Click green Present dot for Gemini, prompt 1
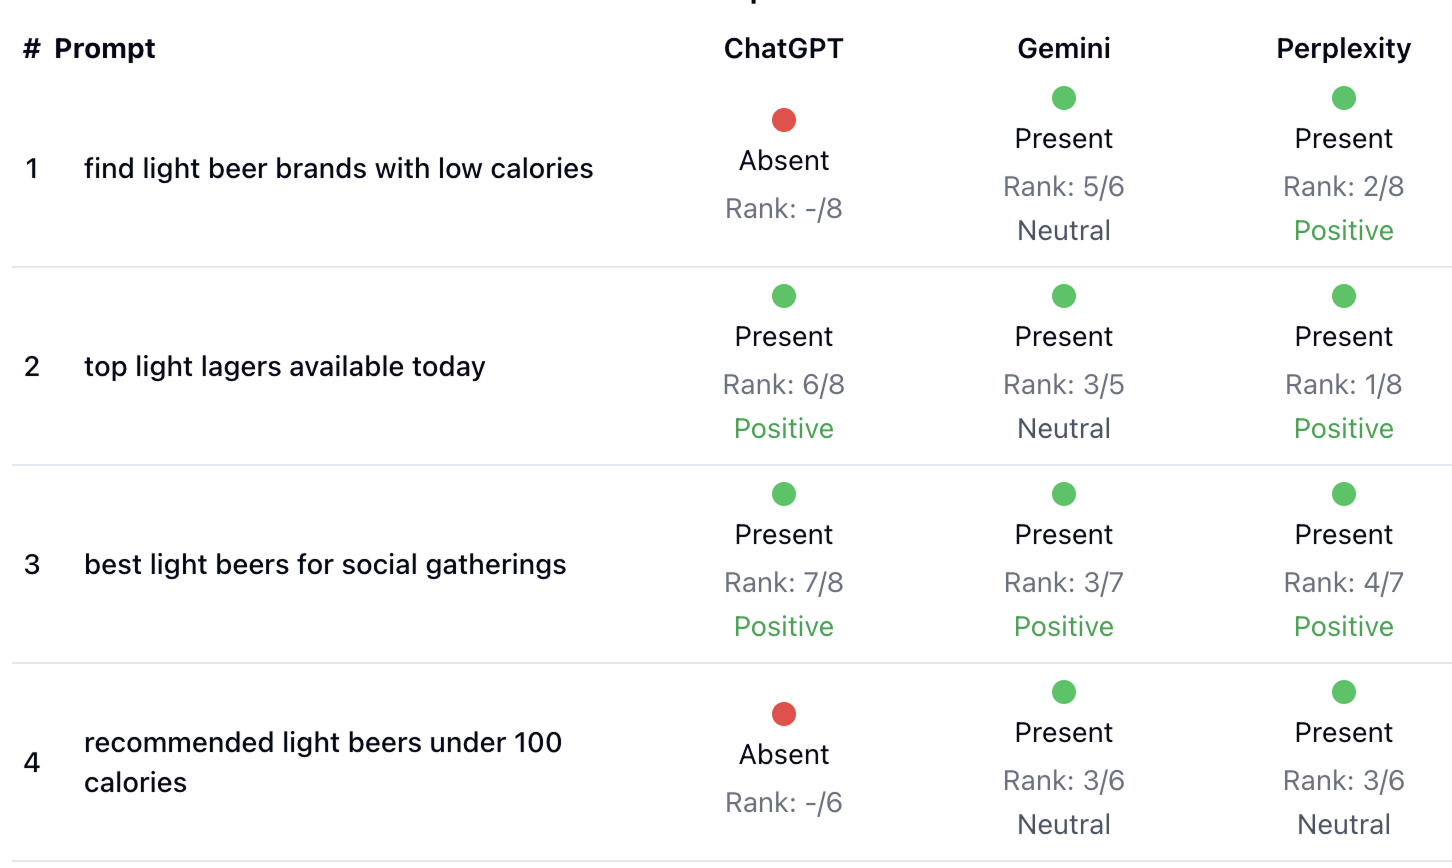1452x868 pixels. [1064, 98]
